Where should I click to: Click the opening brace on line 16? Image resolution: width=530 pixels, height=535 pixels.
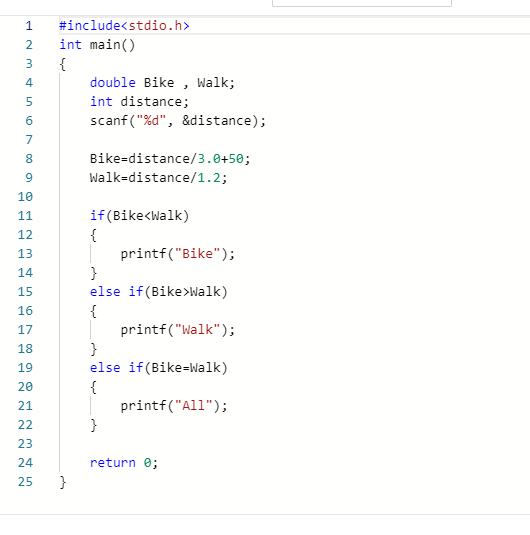(94, 311)
